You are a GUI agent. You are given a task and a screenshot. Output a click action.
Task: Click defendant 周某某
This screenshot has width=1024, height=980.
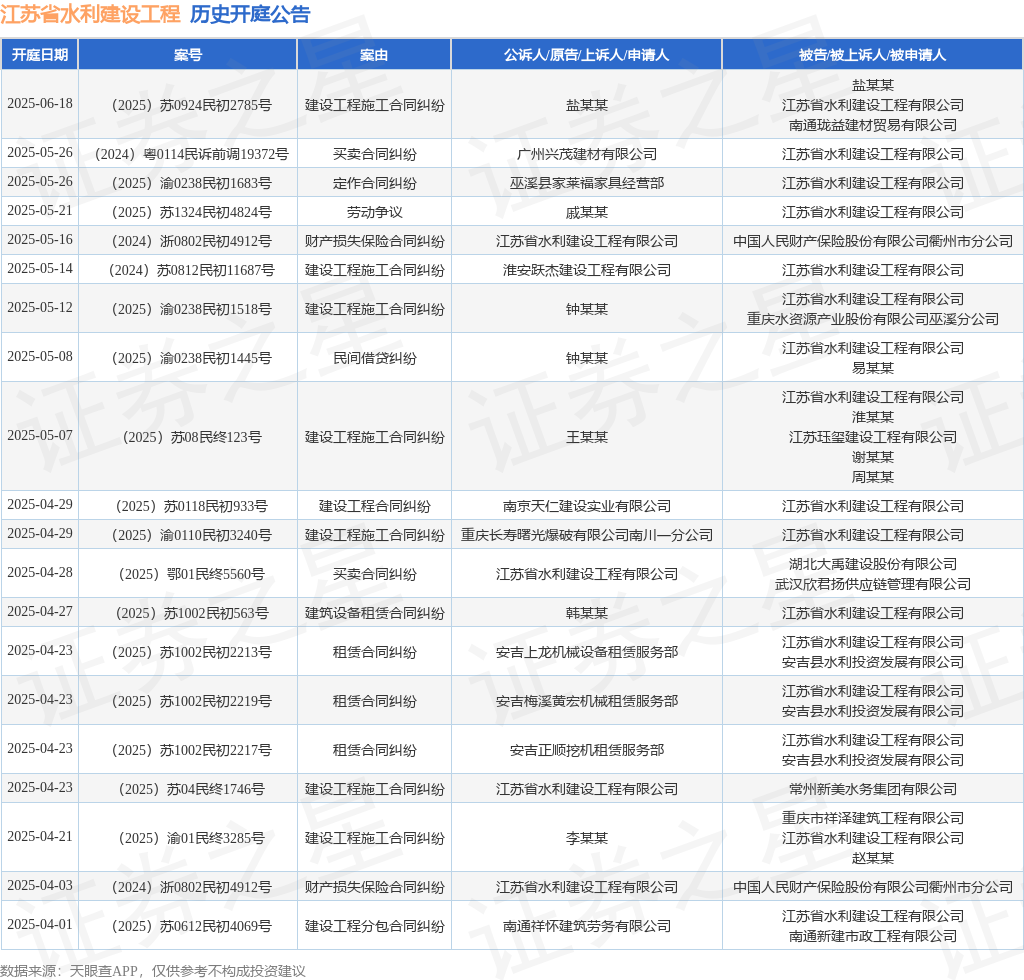pos(872,477)
